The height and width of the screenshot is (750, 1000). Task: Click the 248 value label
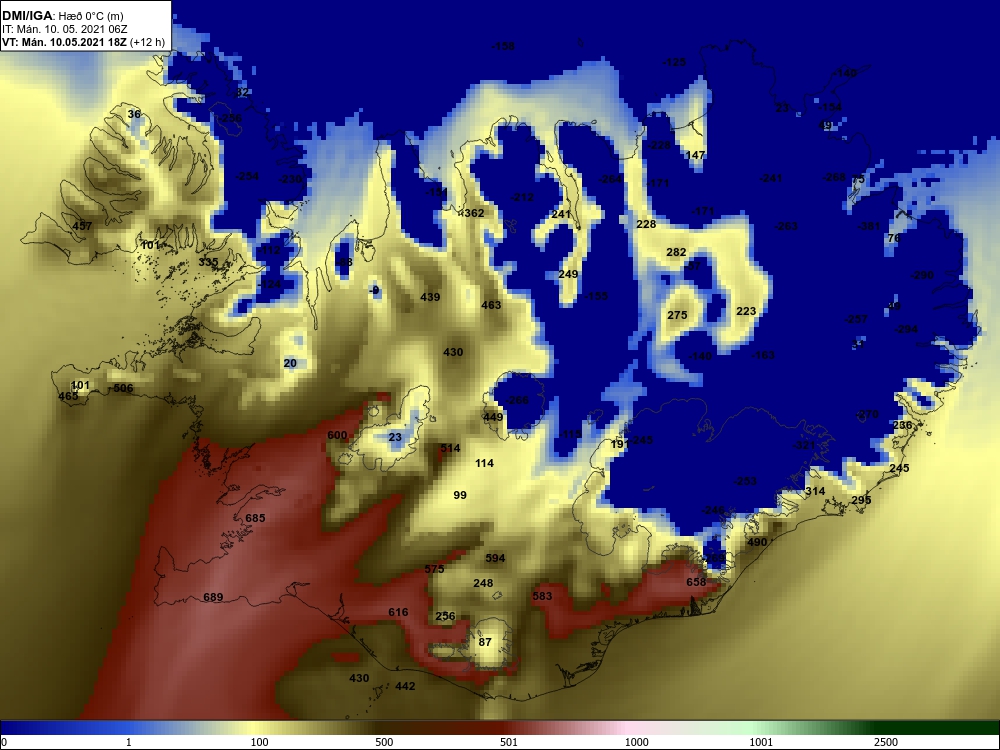coord(483,583)
